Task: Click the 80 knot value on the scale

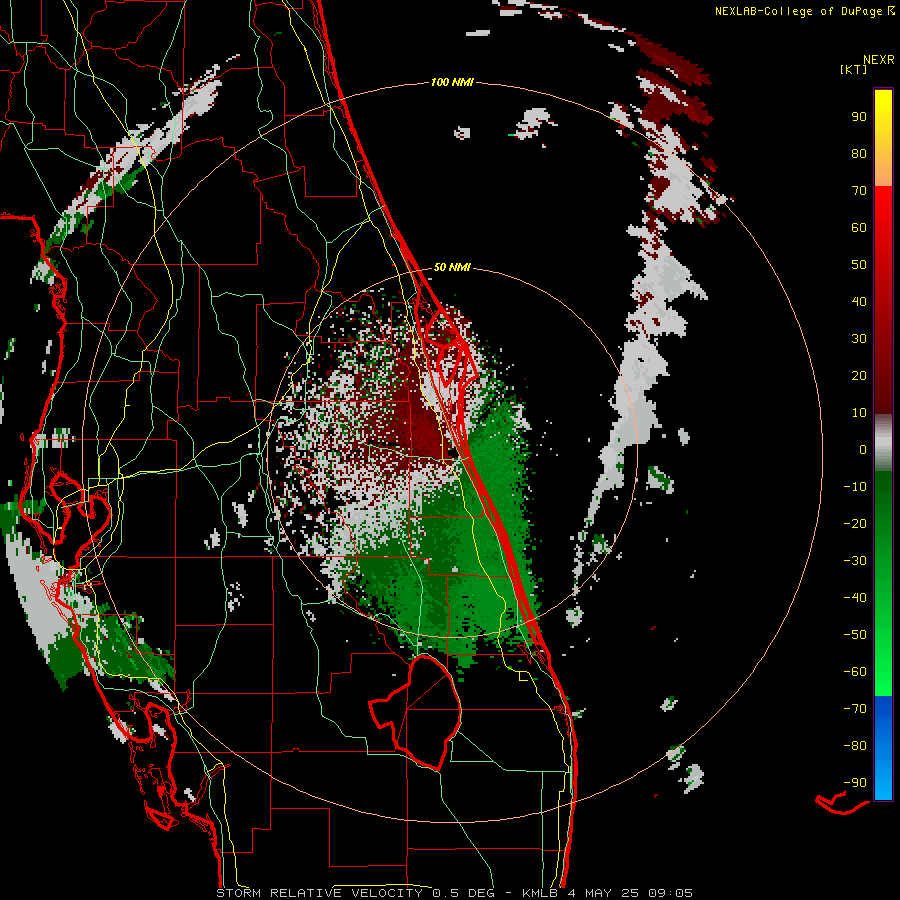Action: (x=859, y=154)
